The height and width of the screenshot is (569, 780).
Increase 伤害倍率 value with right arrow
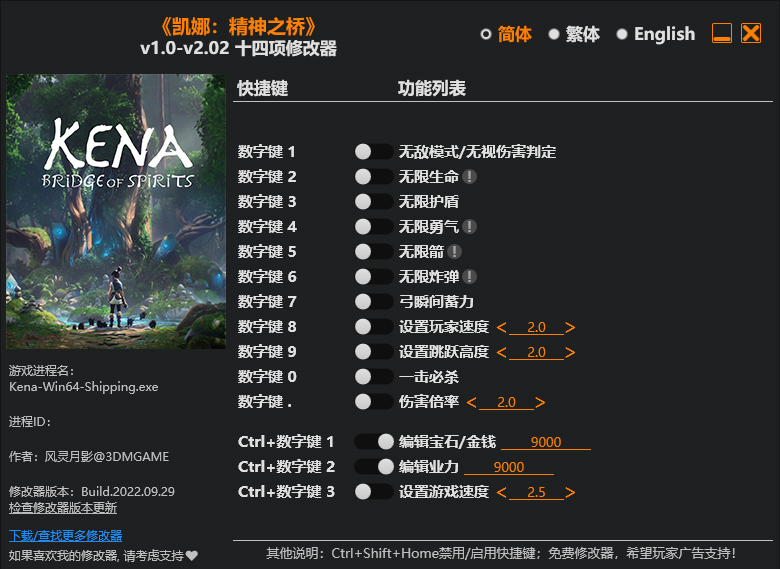point(540,402)
